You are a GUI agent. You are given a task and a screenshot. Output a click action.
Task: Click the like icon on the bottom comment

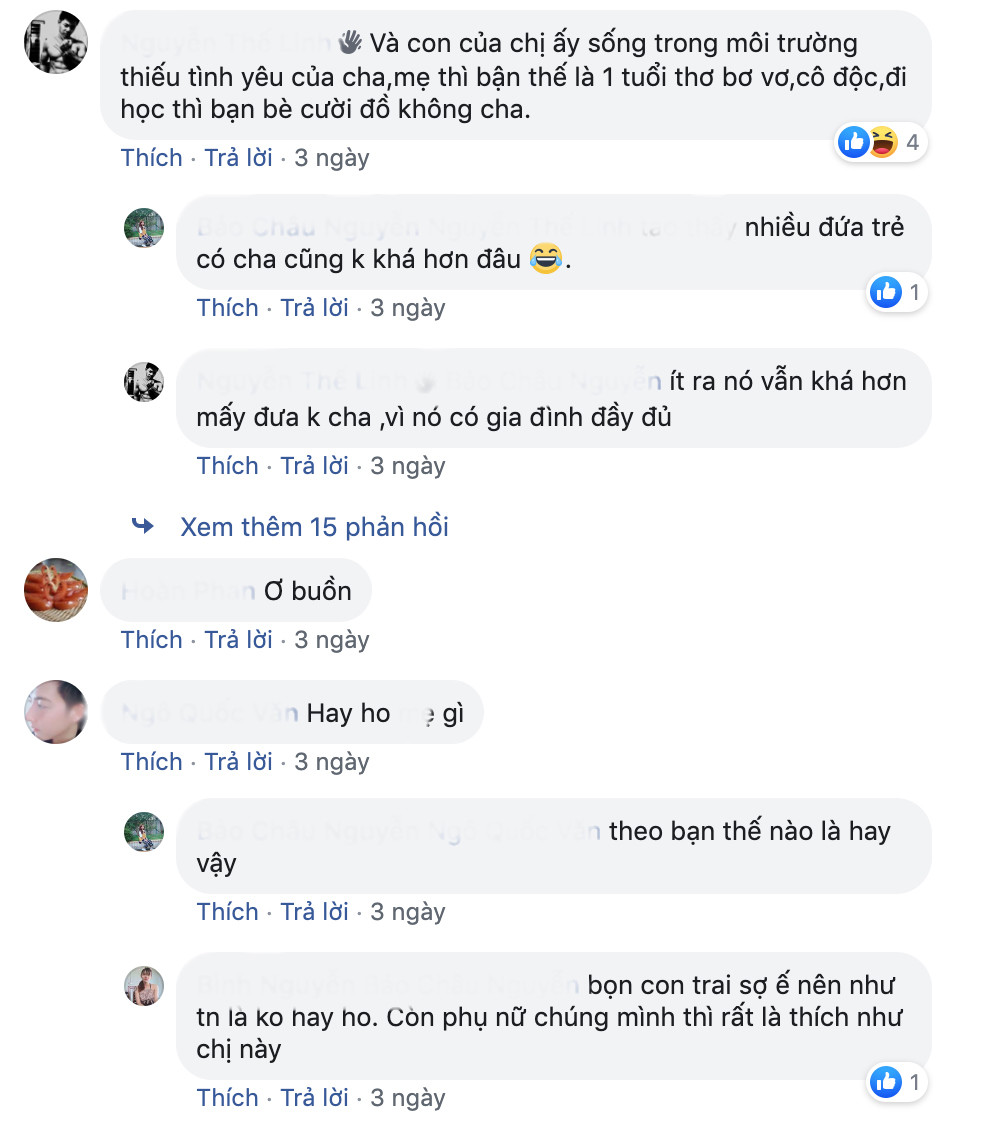[x=886, y=1082]
